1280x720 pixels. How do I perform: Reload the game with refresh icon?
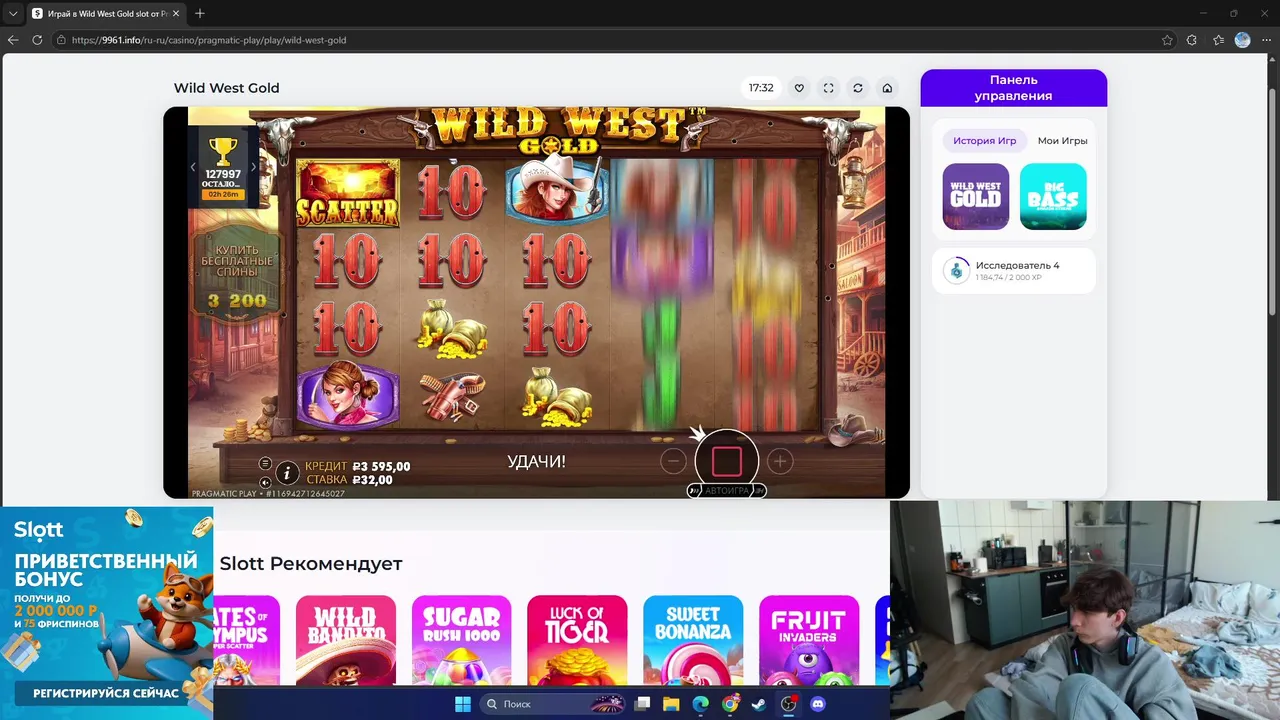(x=857, y=88)
